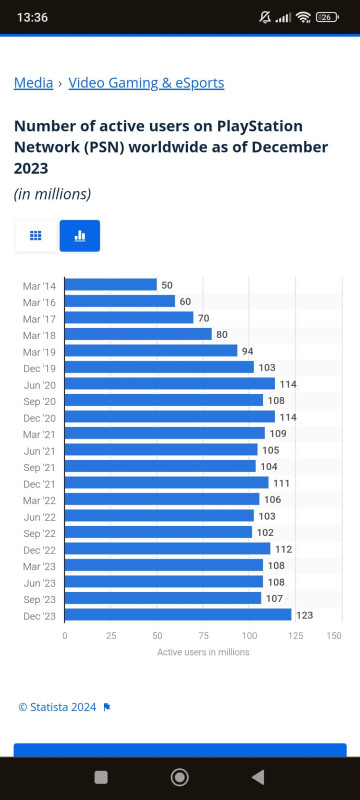
Task: Select the Jun '20 bar with 114
Action: coord(170,384)
